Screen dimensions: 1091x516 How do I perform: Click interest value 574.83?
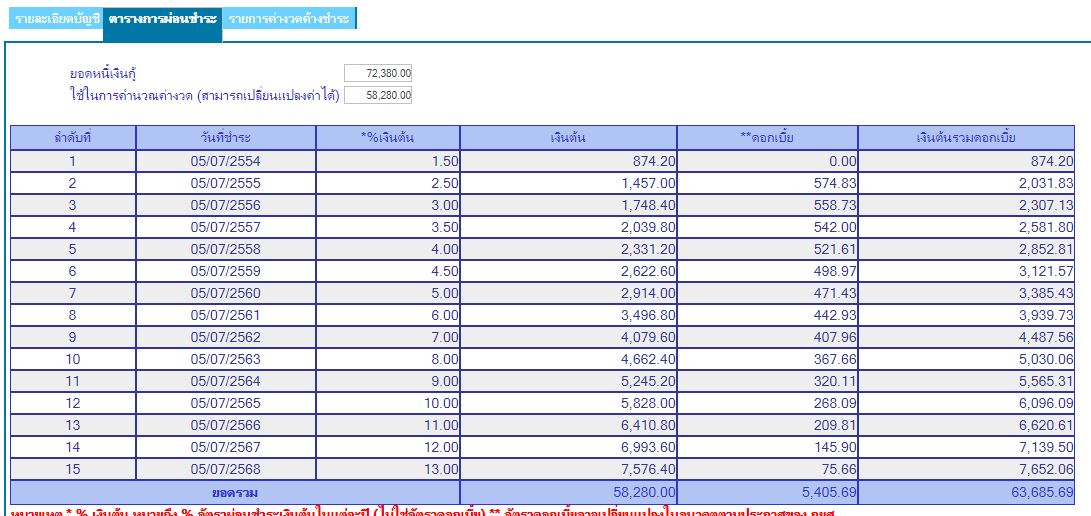(767, 184)
